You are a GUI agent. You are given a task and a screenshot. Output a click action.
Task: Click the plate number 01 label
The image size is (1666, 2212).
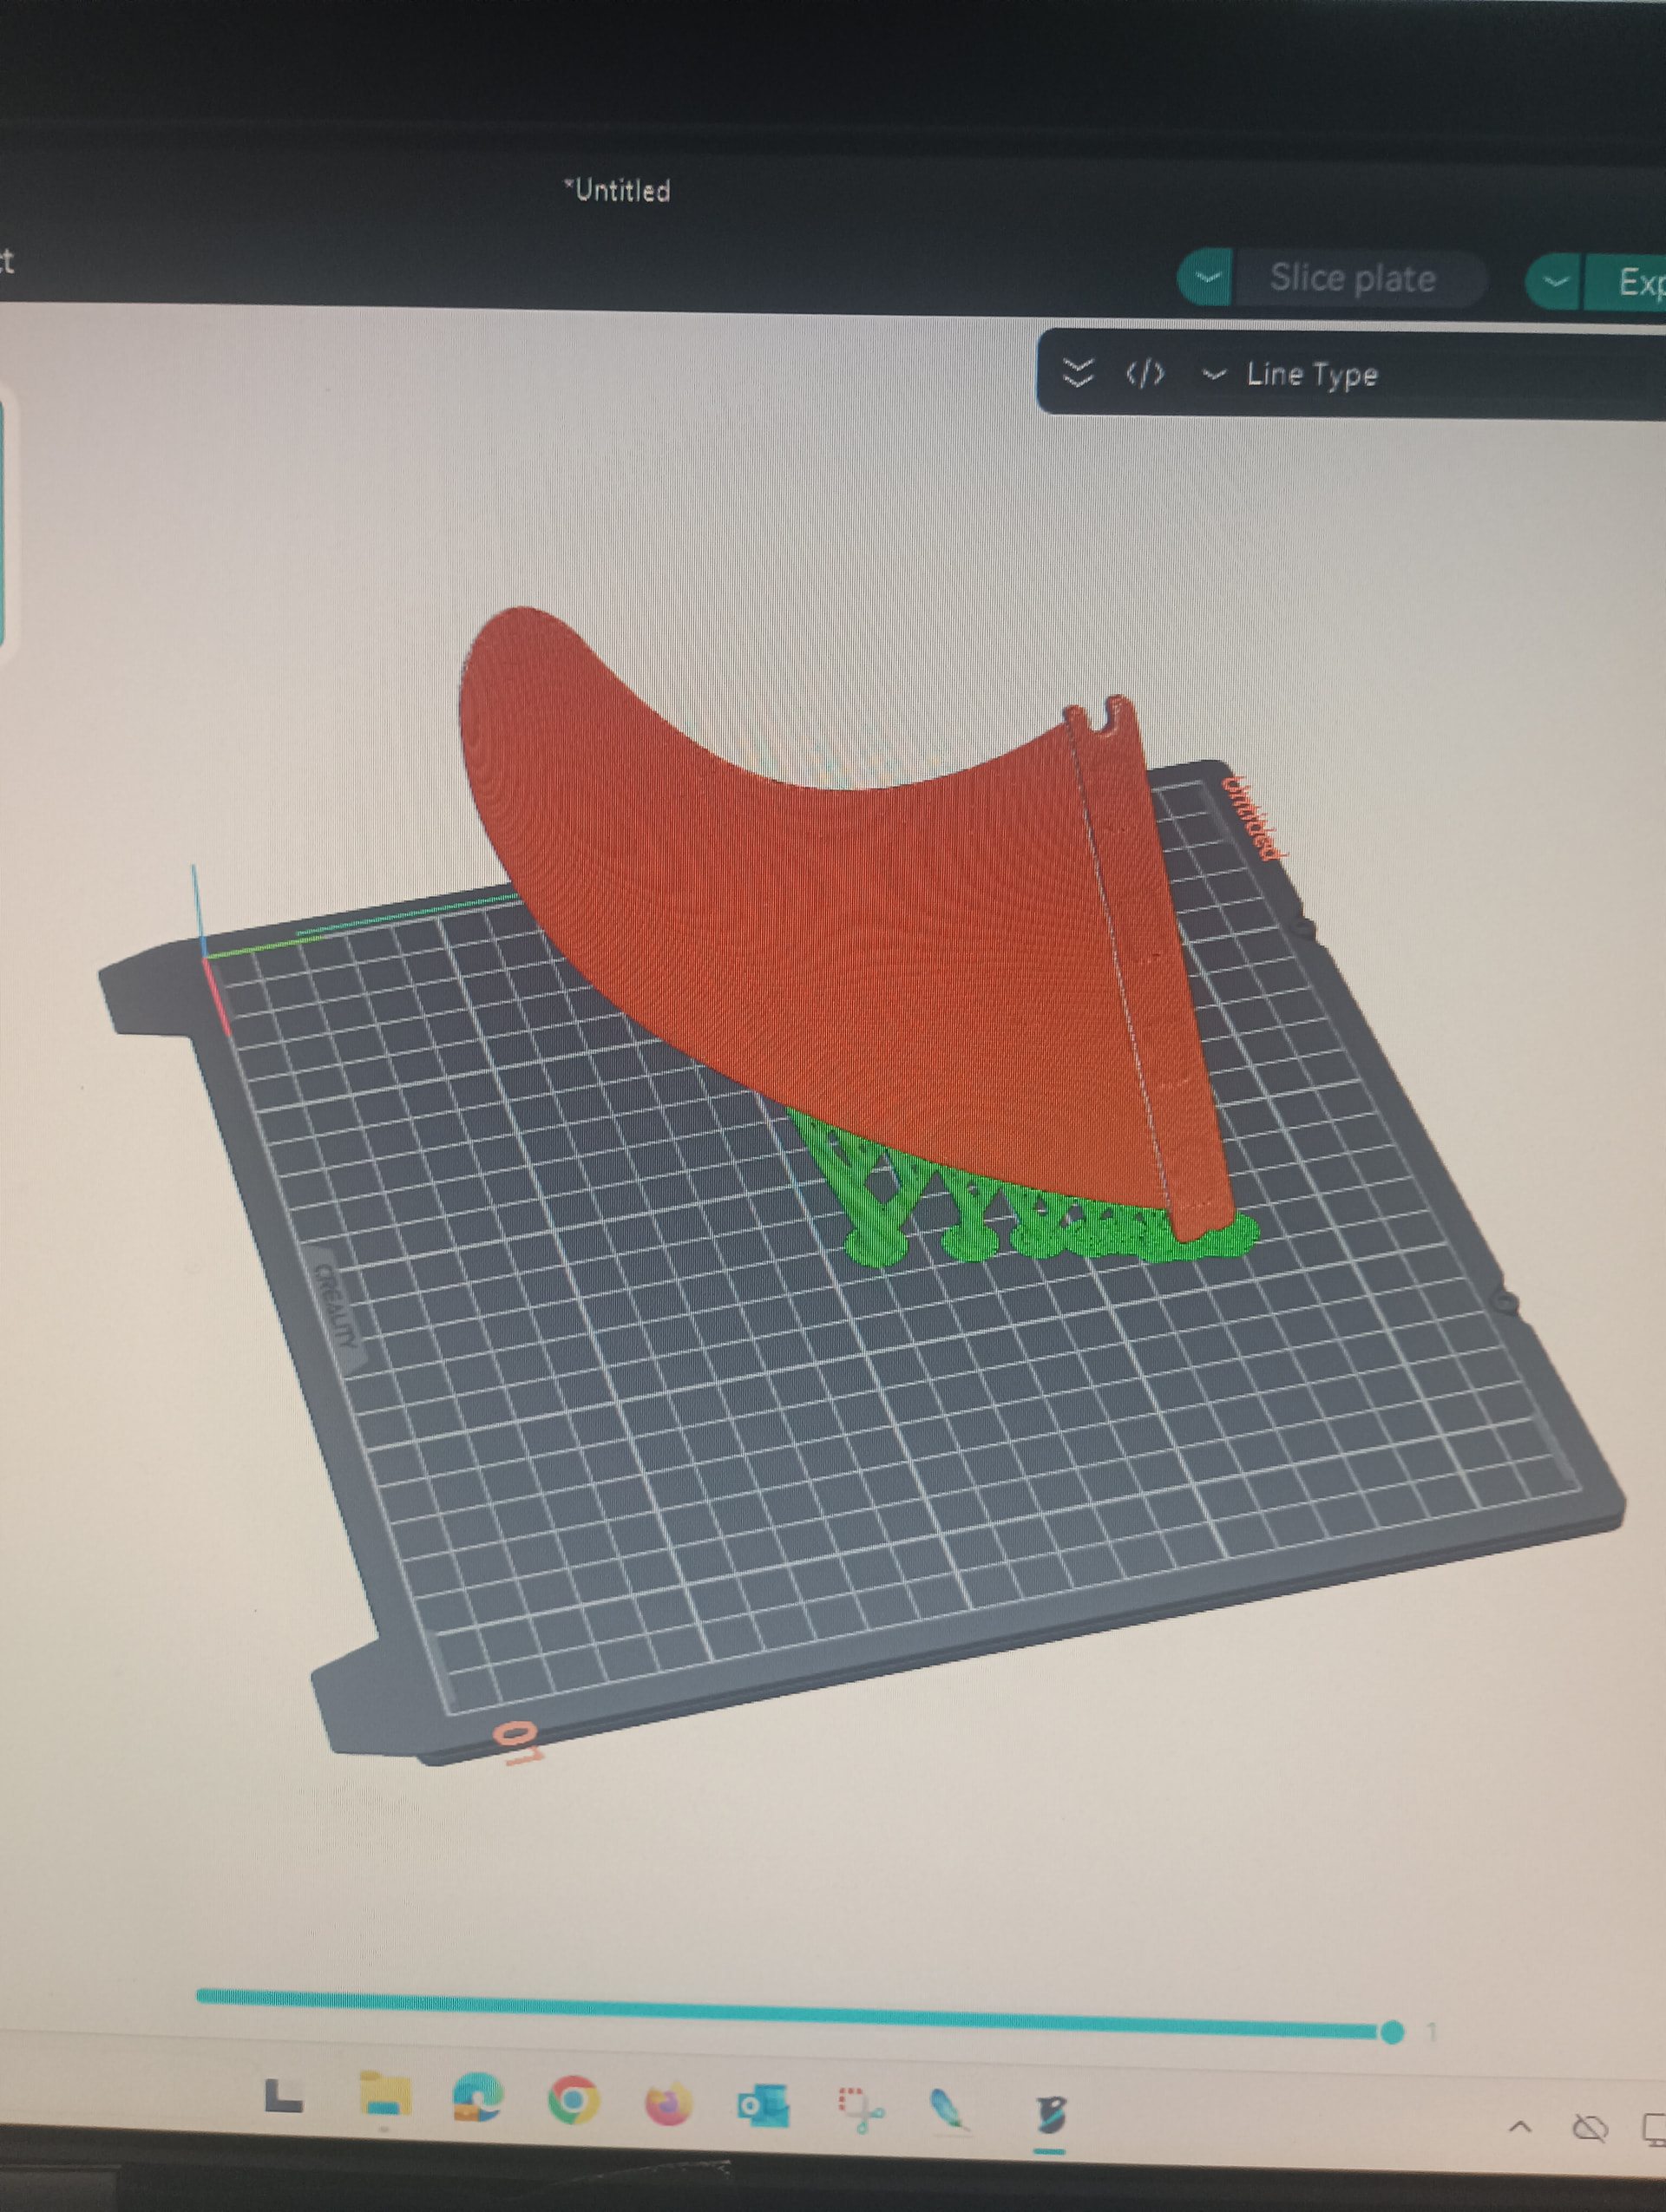(x=520, y=1743)
